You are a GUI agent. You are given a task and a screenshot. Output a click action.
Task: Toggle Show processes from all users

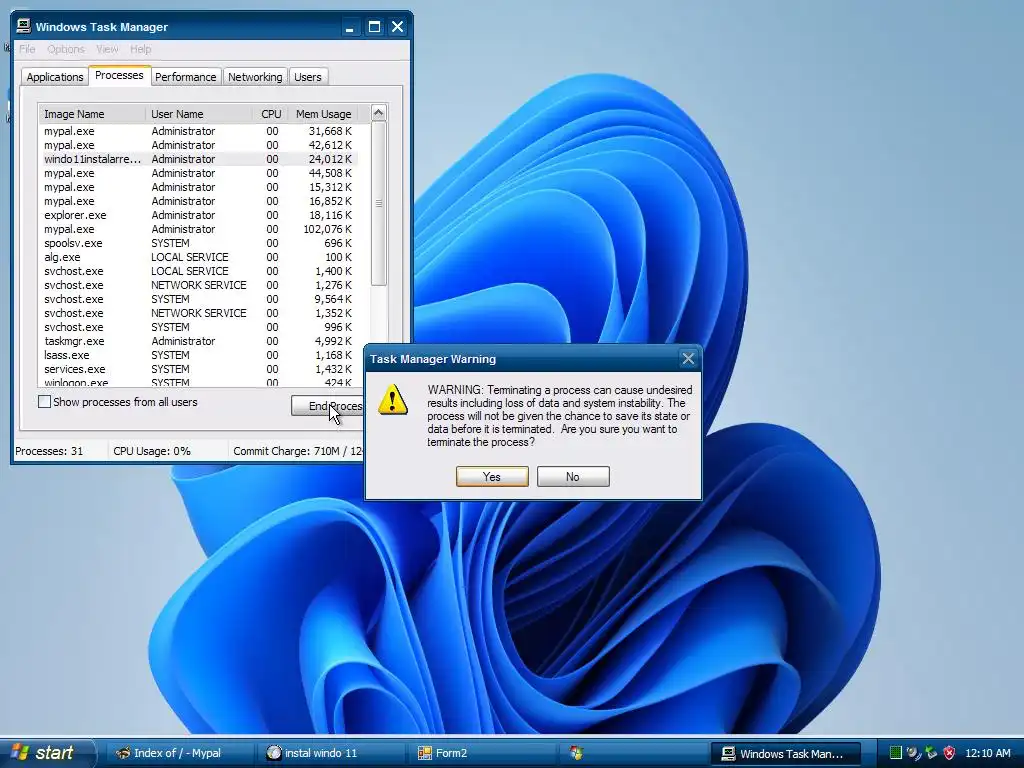44,402
